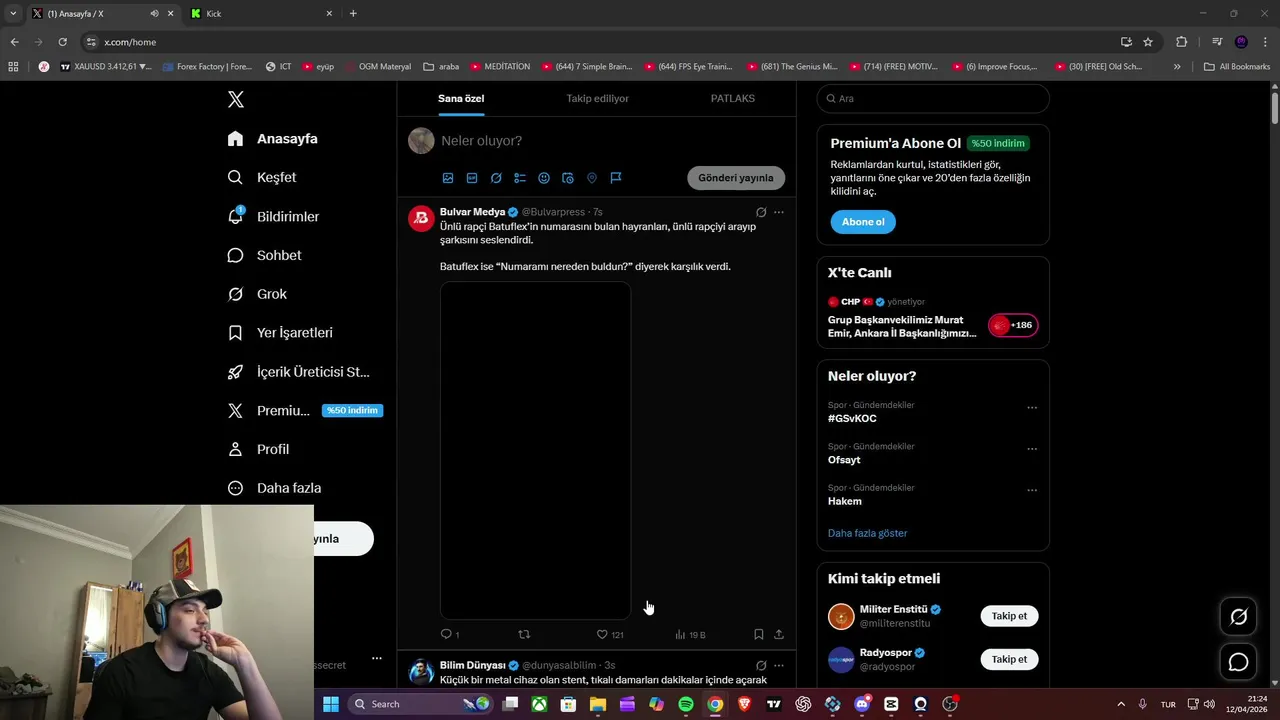This screenshot has height=720, width=1280.
Task: Open the araba bookmarks folder
Action: click(x=441, y=67)
